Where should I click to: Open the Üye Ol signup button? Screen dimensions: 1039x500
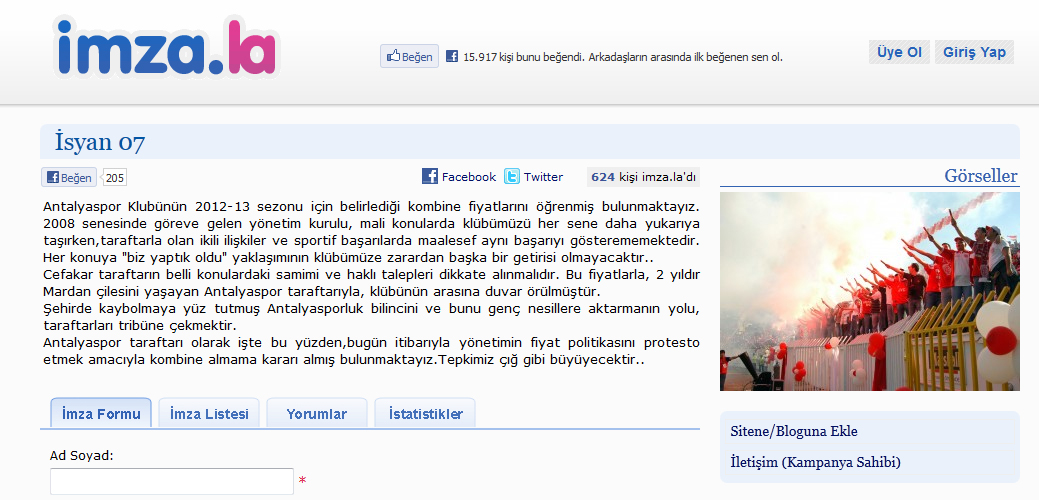[x=899, y=52]
